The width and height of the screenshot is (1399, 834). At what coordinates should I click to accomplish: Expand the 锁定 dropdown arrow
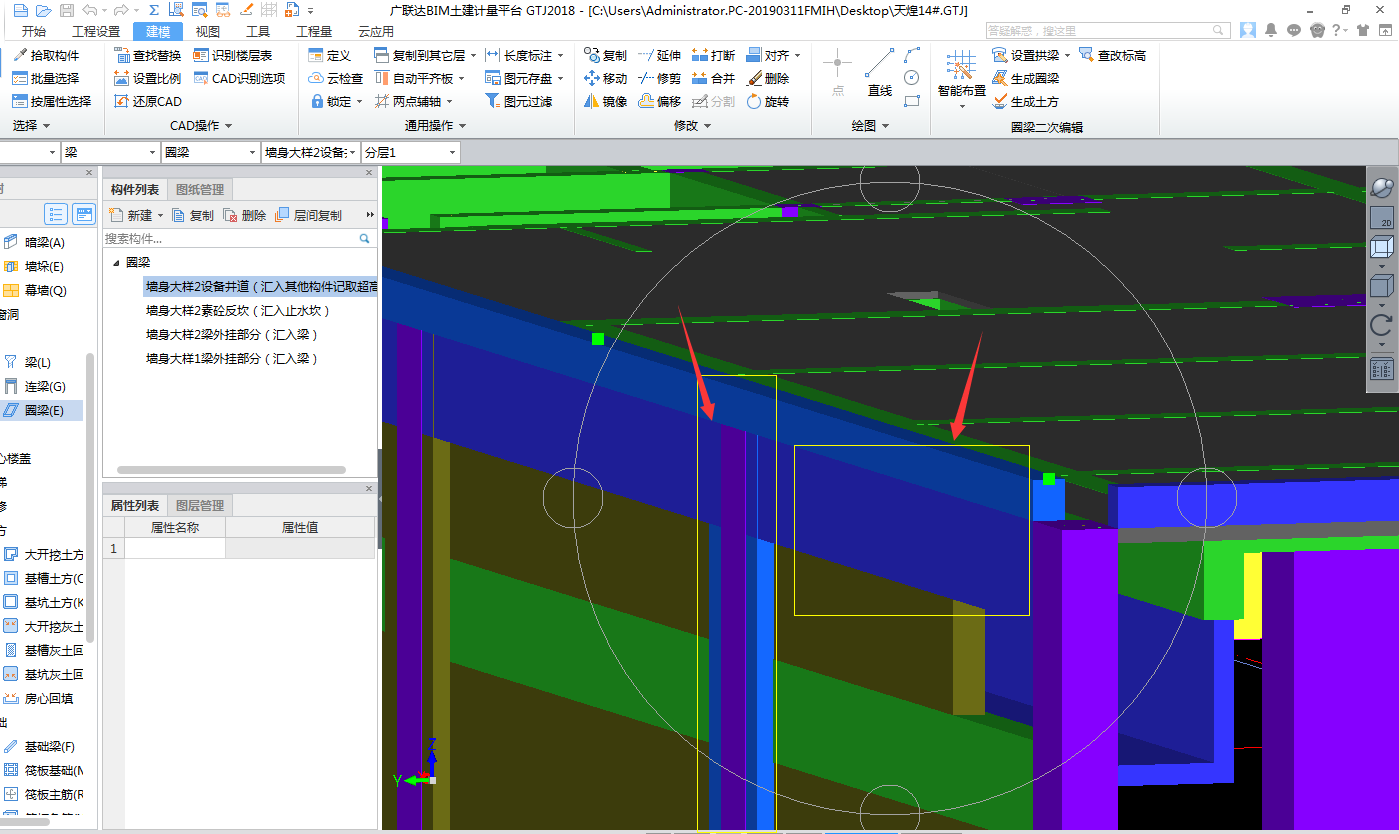click(359, 101)
